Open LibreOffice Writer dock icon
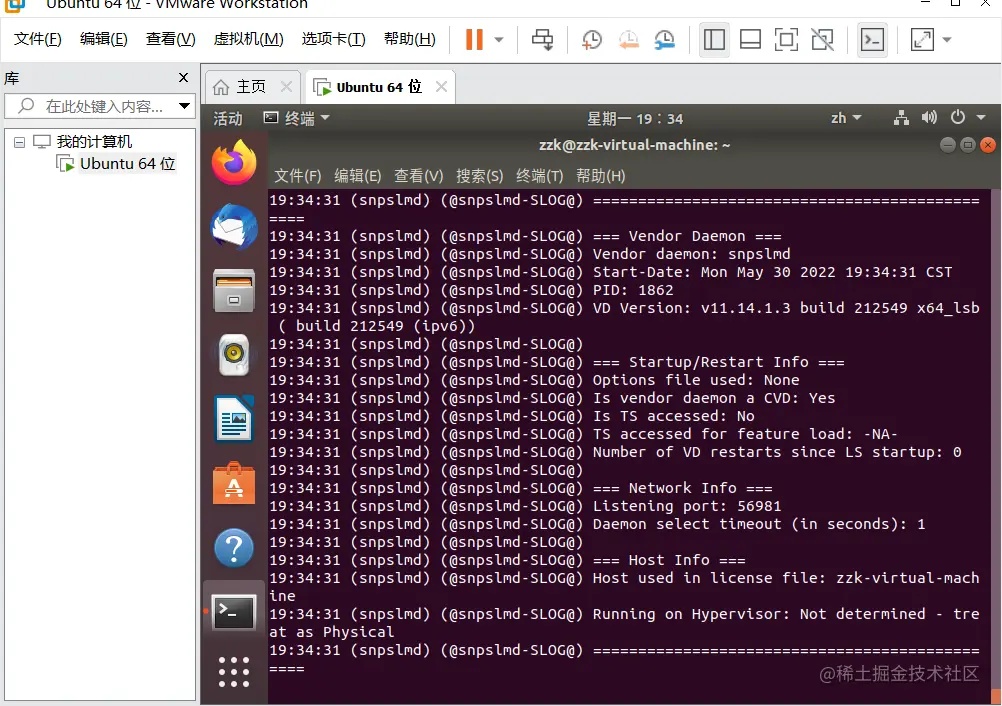This screenshot has width=1002, height=706. tap(234, 419)
